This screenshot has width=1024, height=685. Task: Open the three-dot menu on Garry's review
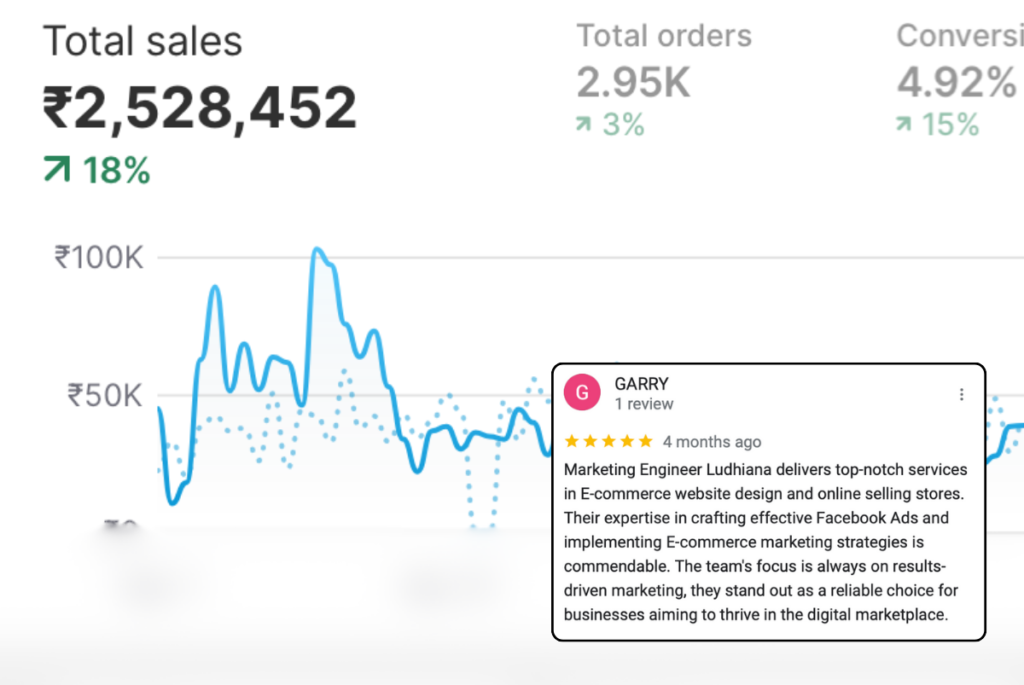pos(961,394)
